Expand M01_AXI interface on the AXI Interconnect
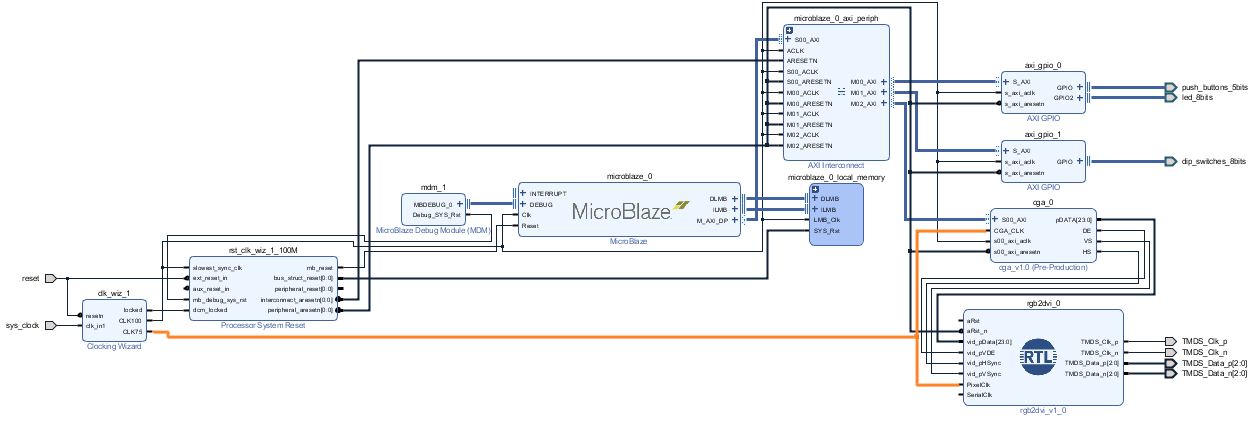1257x426 pixels. 883,92
